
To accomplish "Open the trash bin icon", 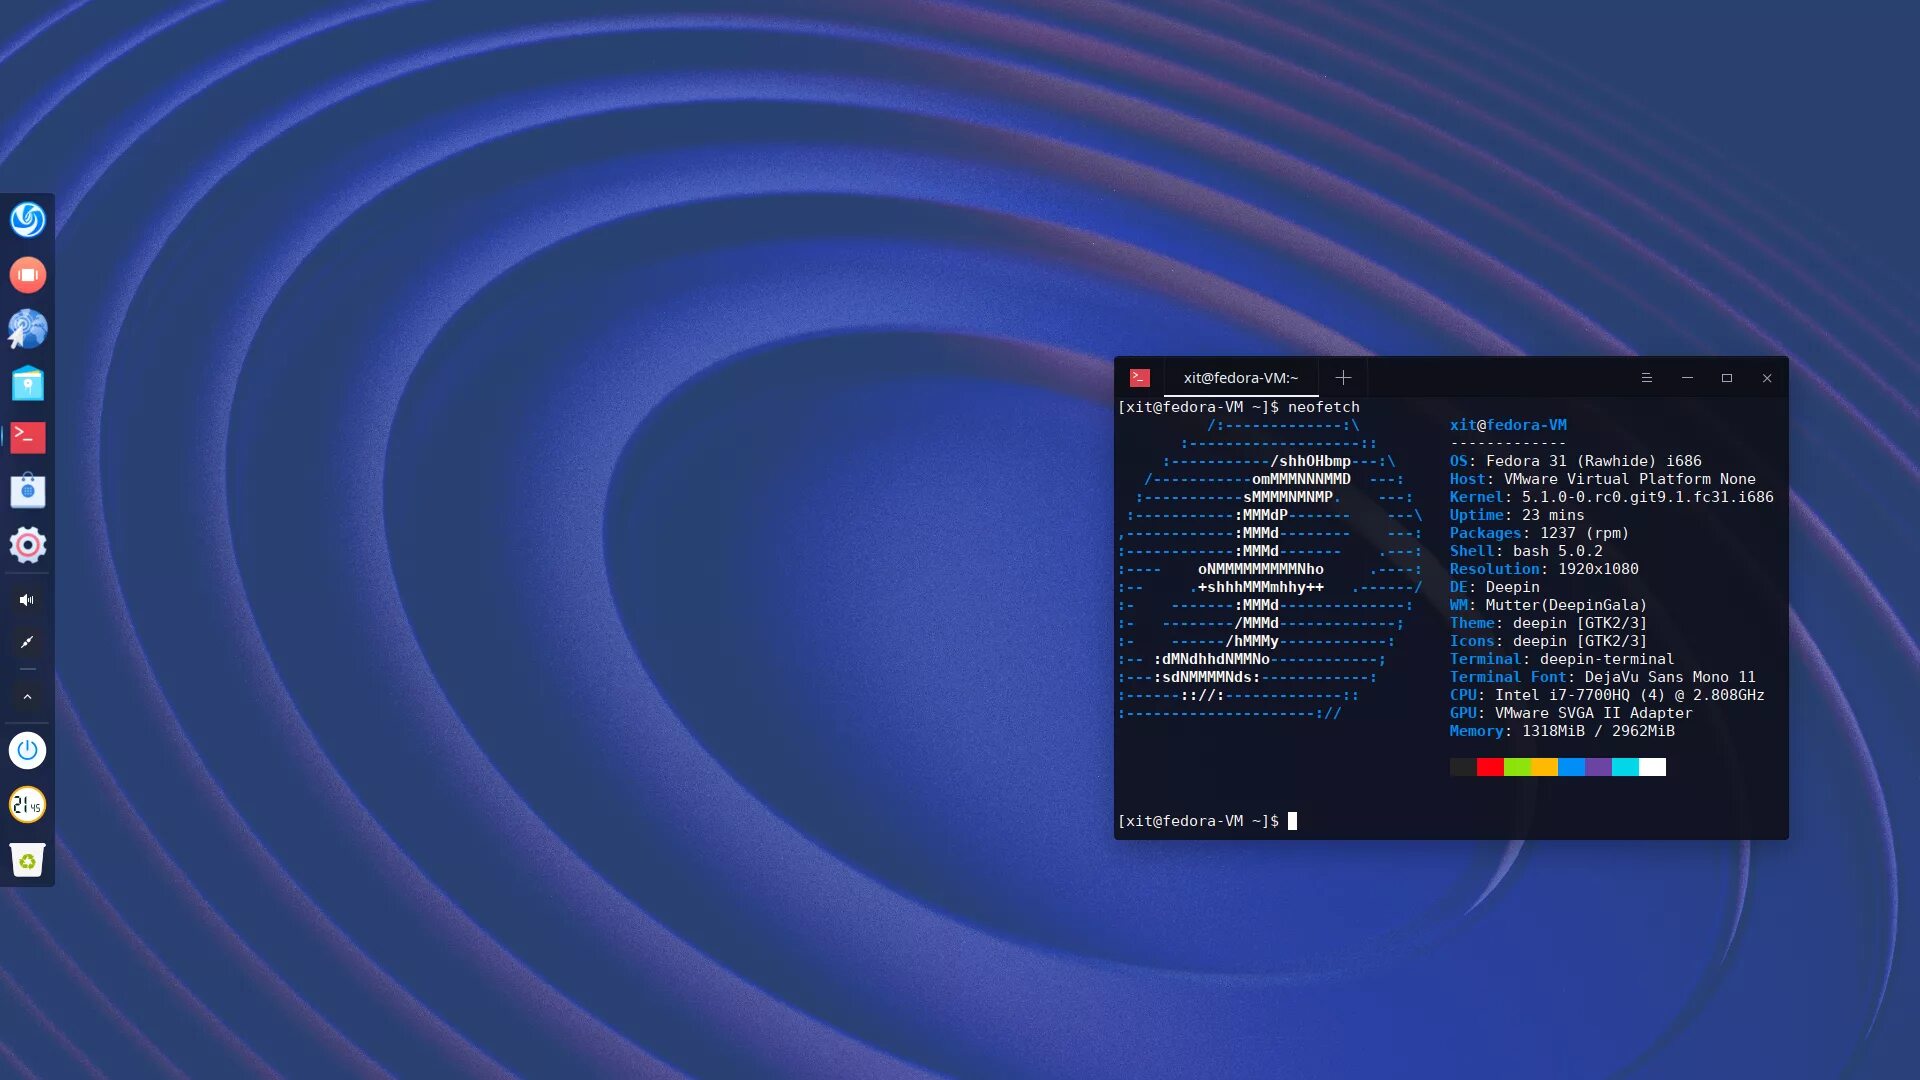I will coord(27,860).
